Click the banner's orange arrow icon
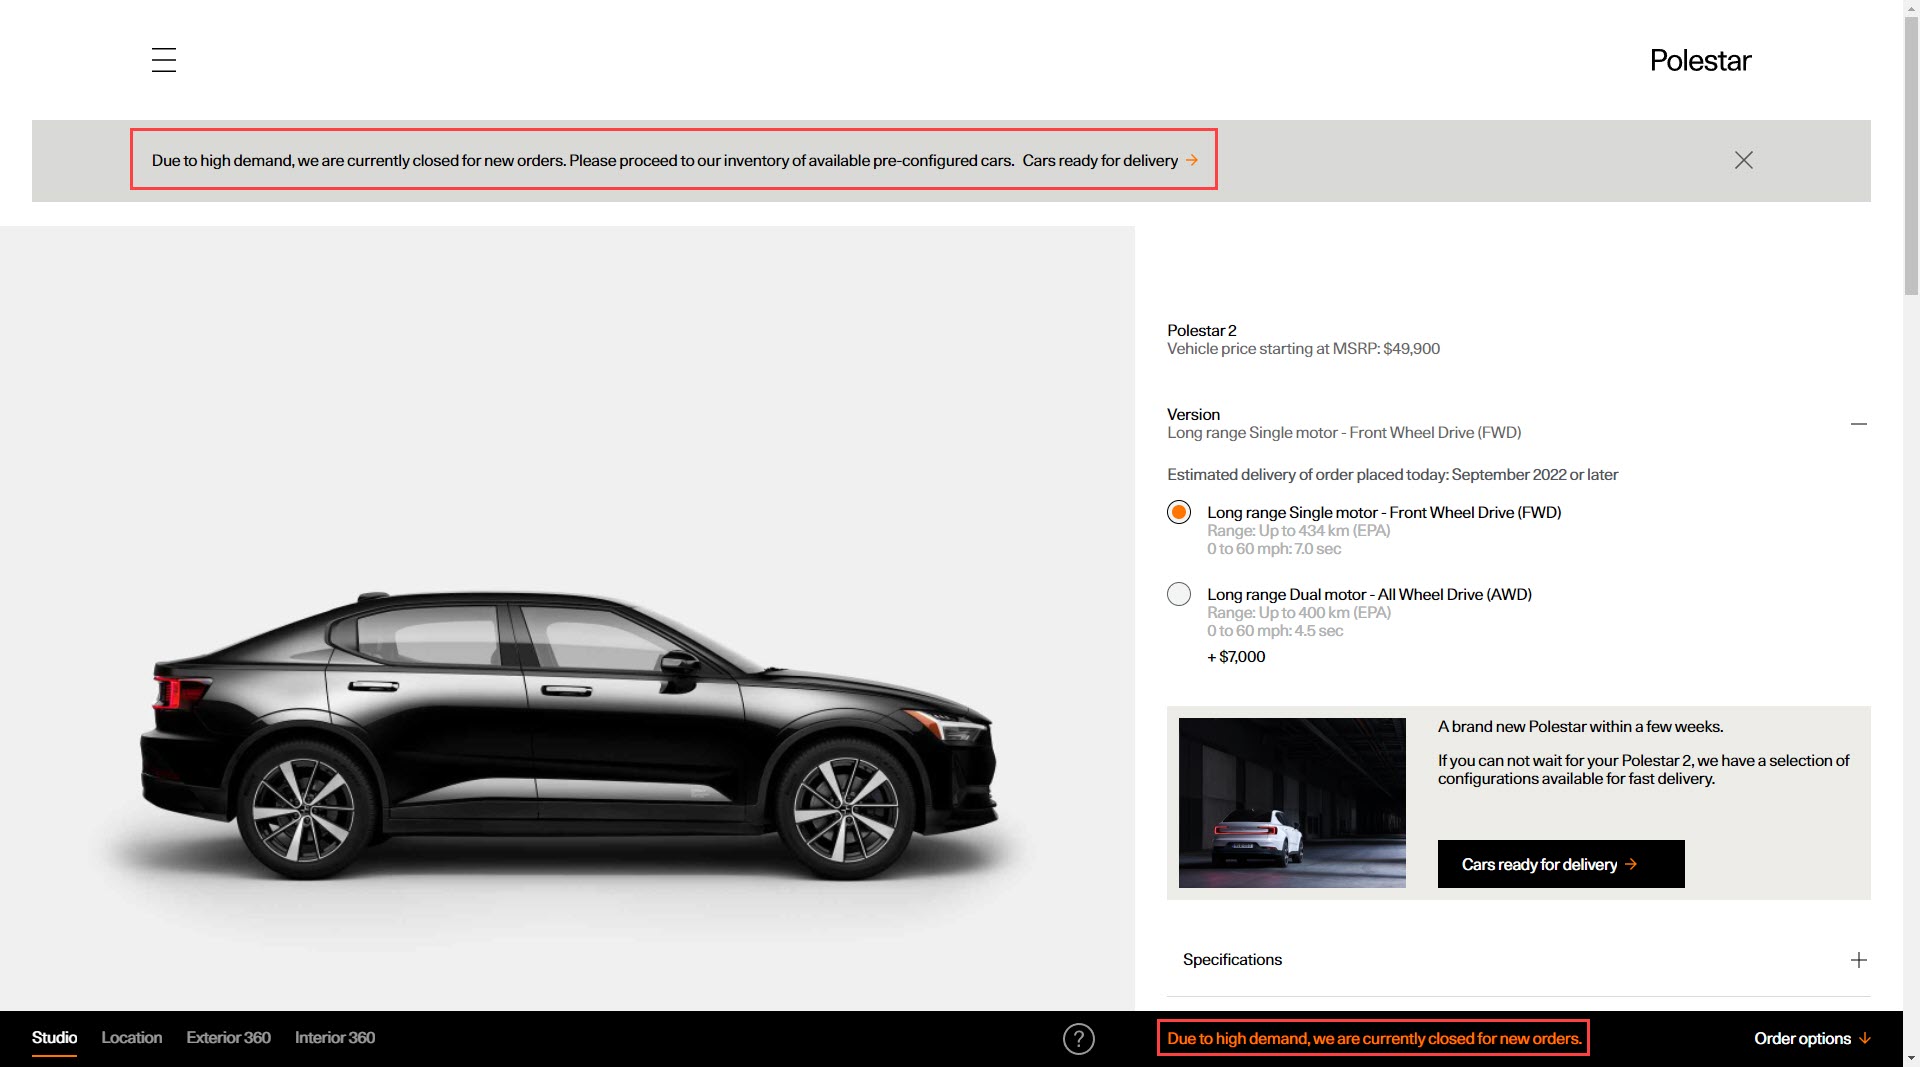This screenshot has height=1067, width=1920. [1192, 160]
